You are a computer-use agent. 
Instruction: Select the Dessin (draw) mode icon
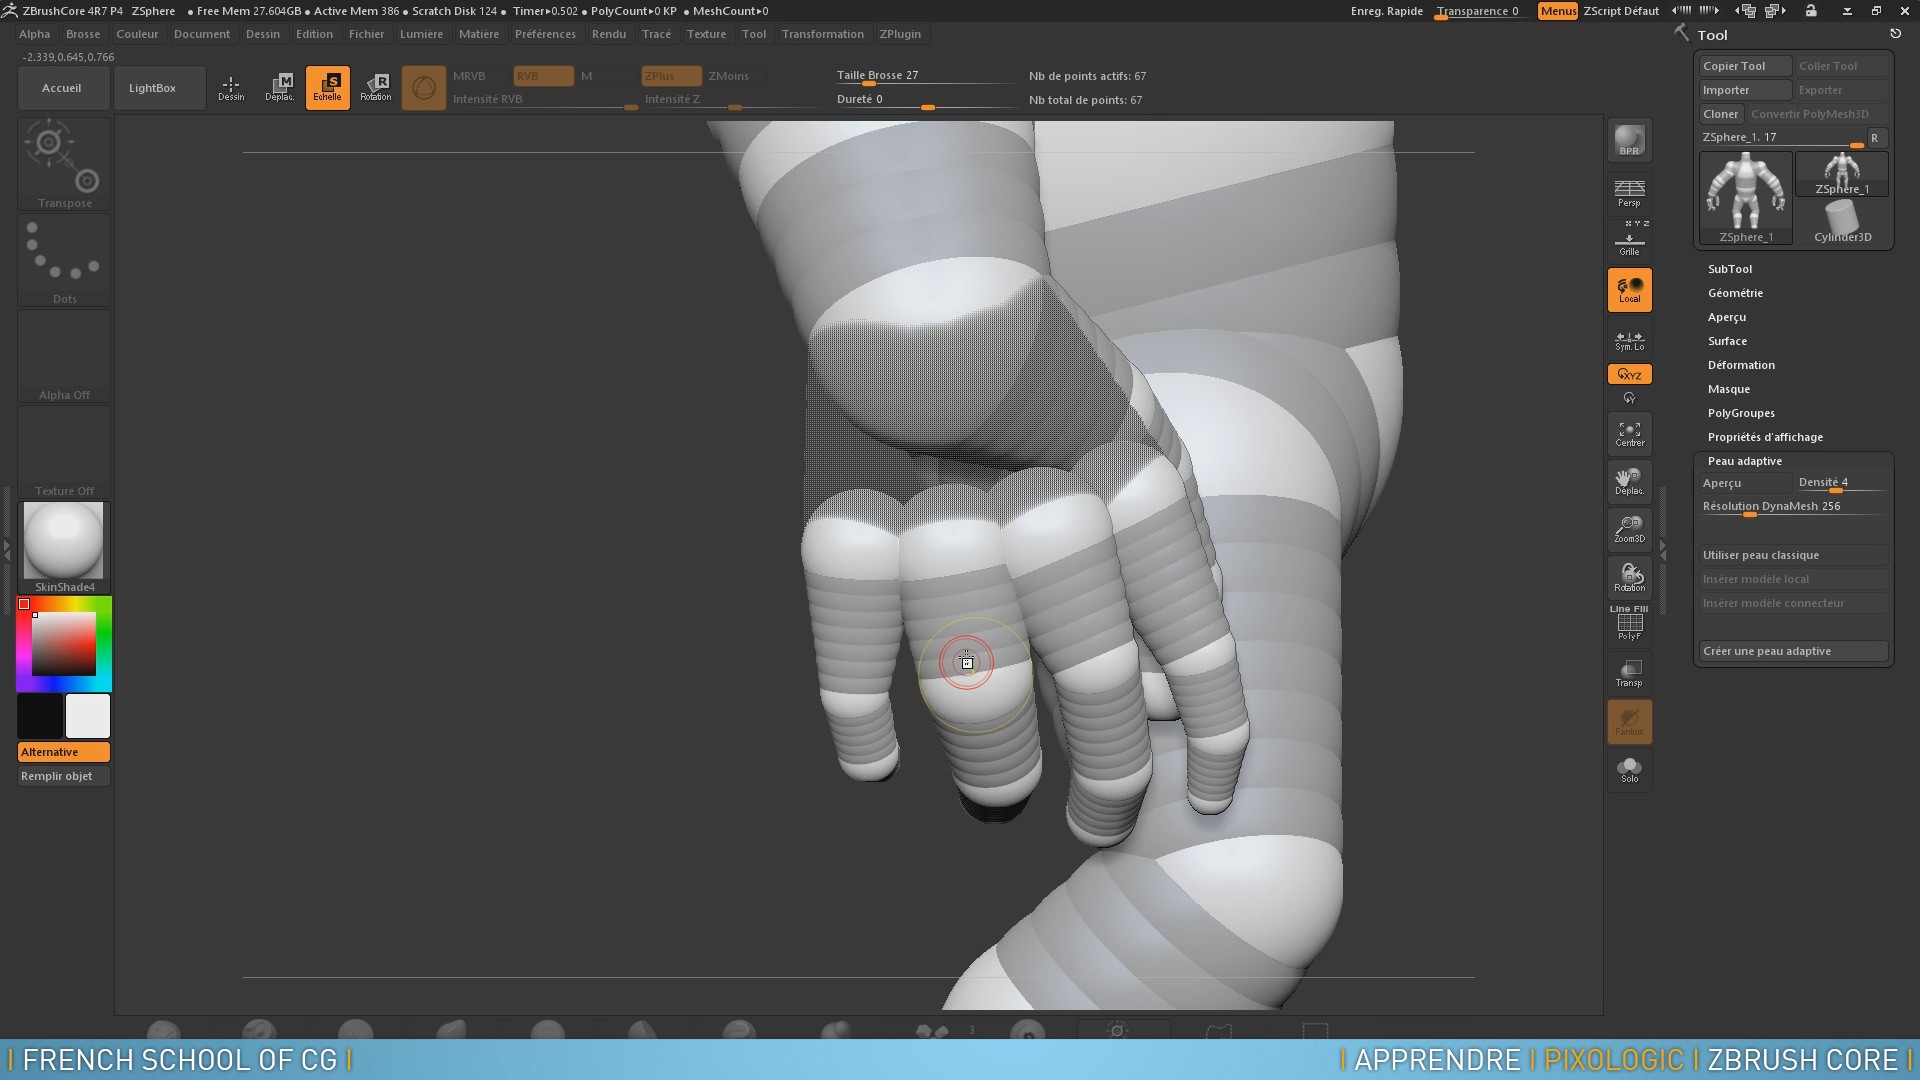pyautogui.click(x=231, y=88)
